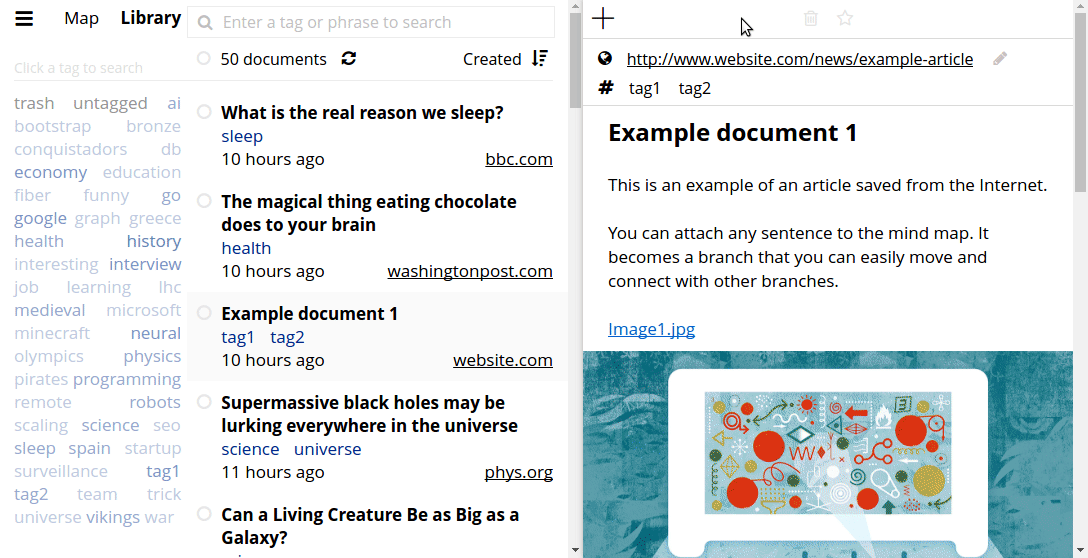The height and width of the screenshot is (558, 1088).
Task: Open the Created sort dropdown
Action: pos(492,59)
